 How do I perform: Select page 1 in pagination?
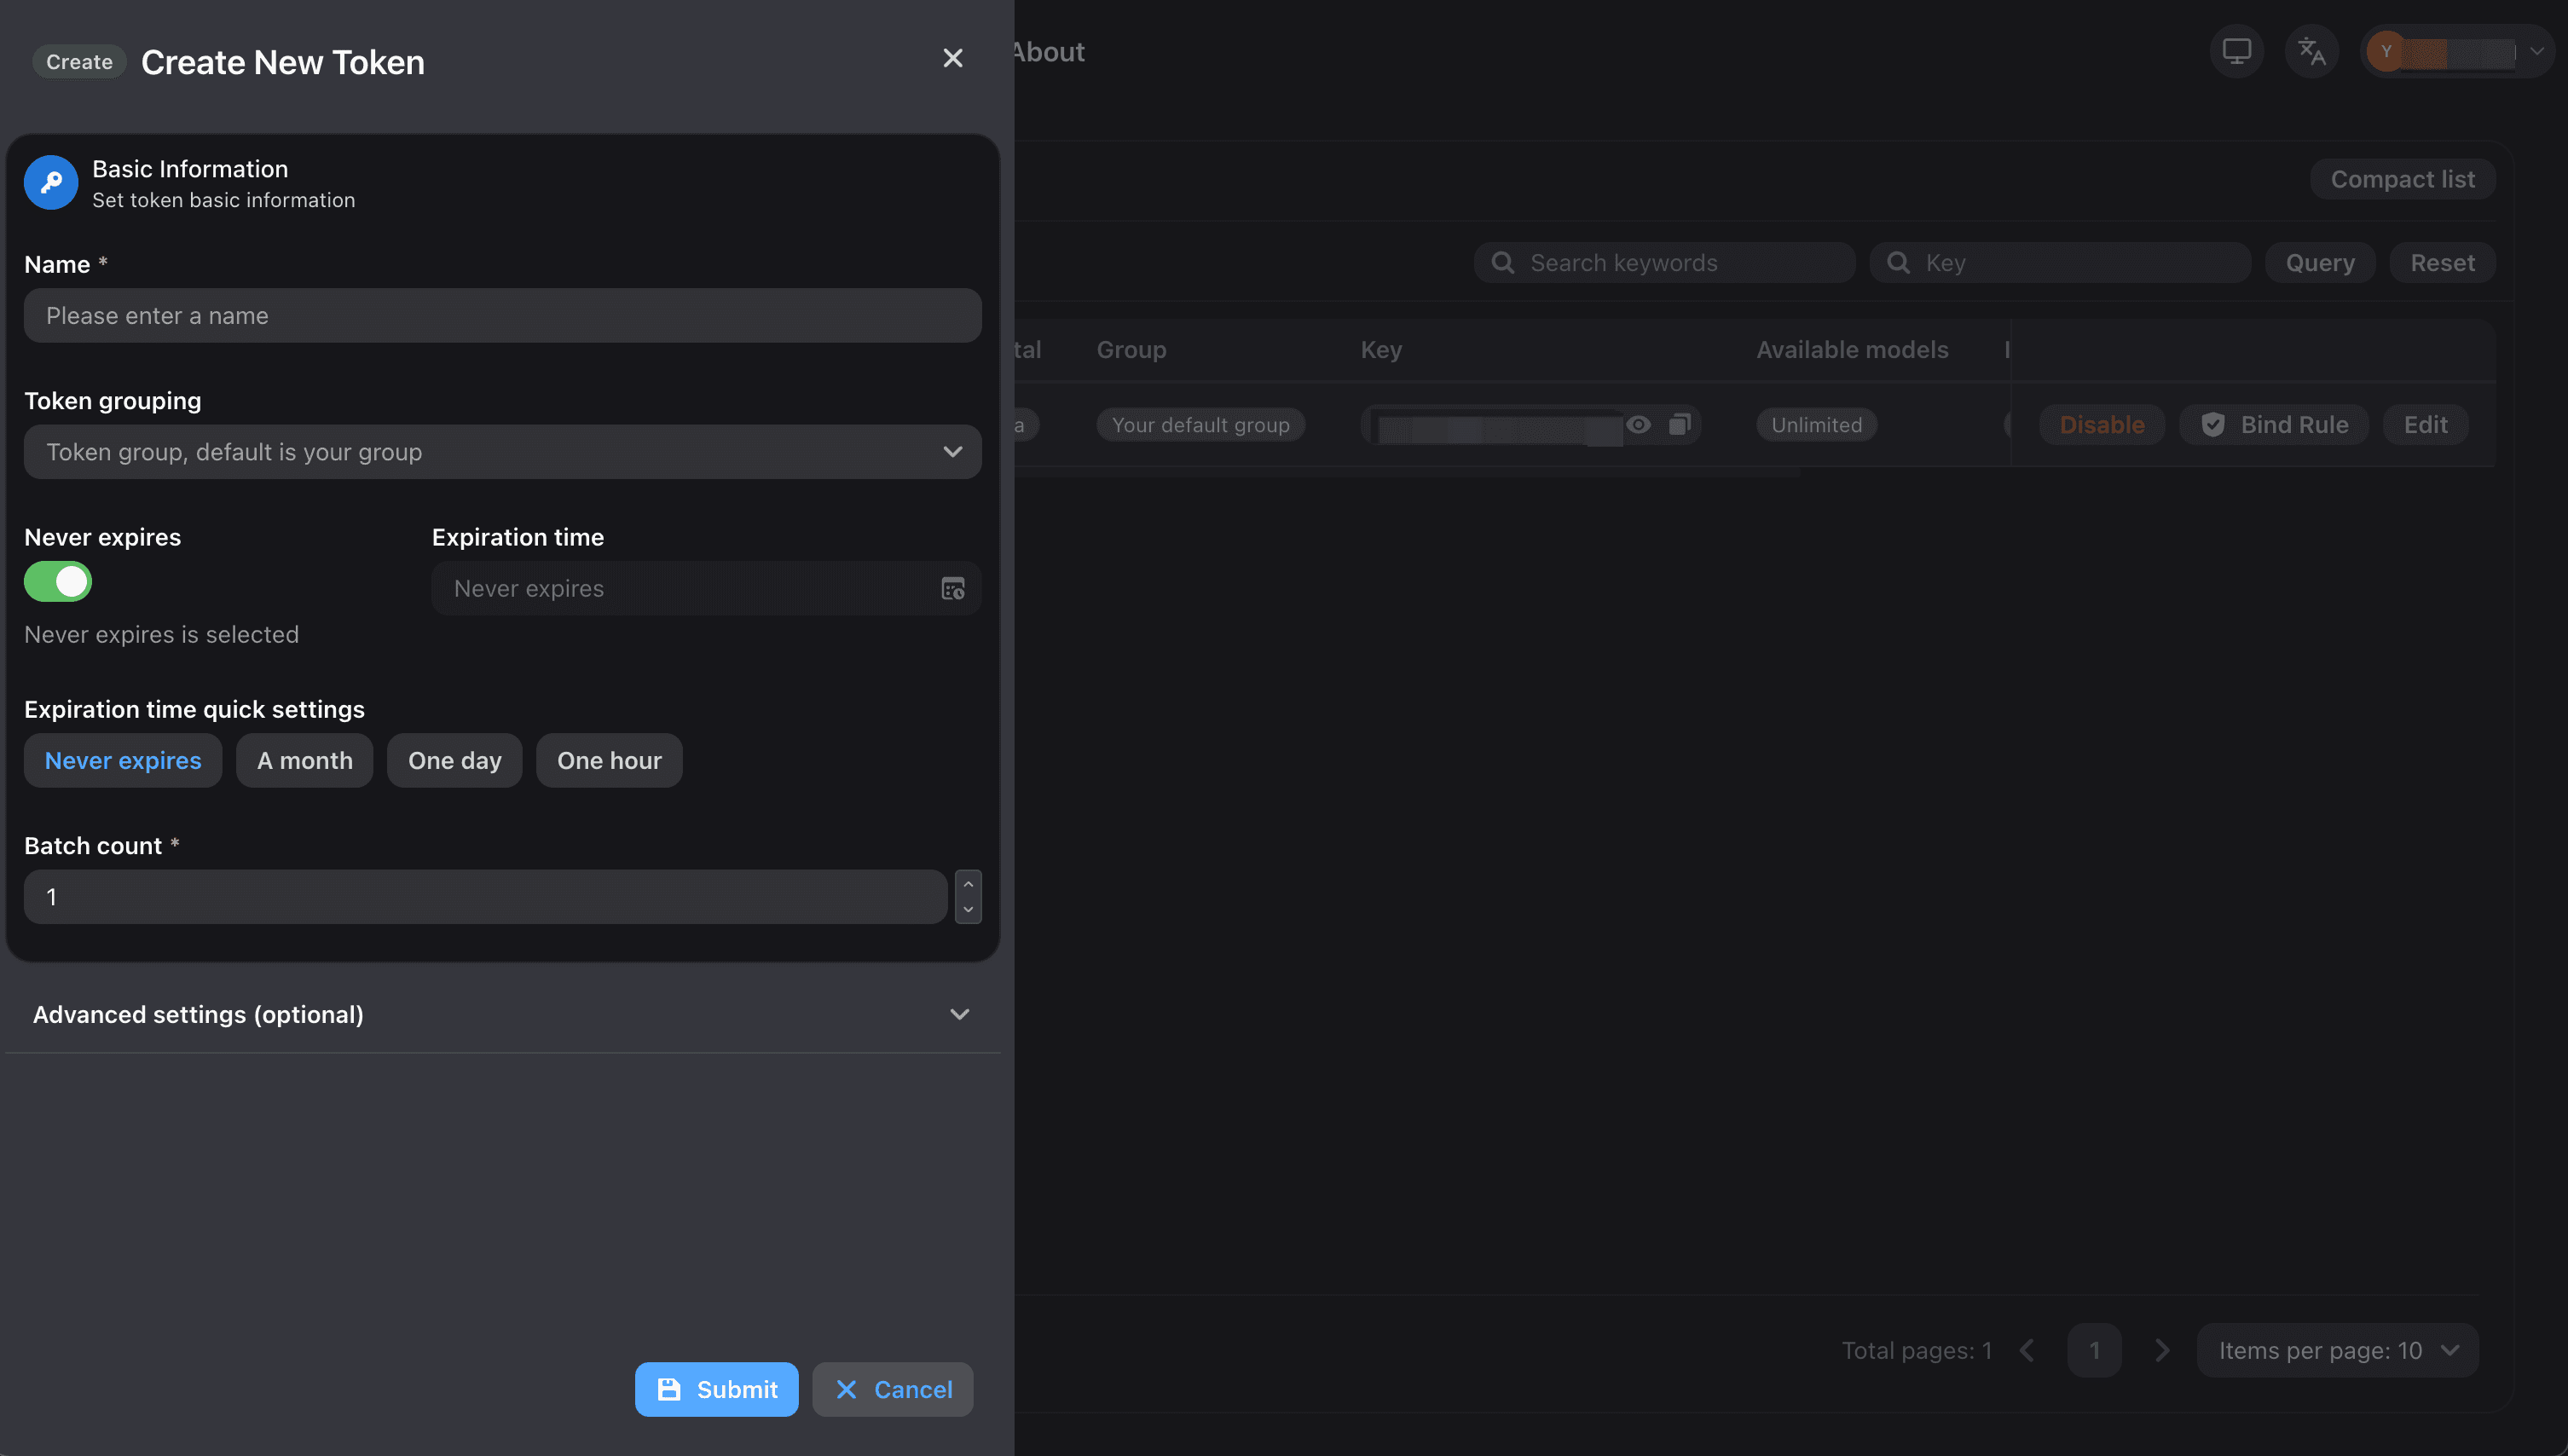pyautogui.click(x=2094, y=1351)
